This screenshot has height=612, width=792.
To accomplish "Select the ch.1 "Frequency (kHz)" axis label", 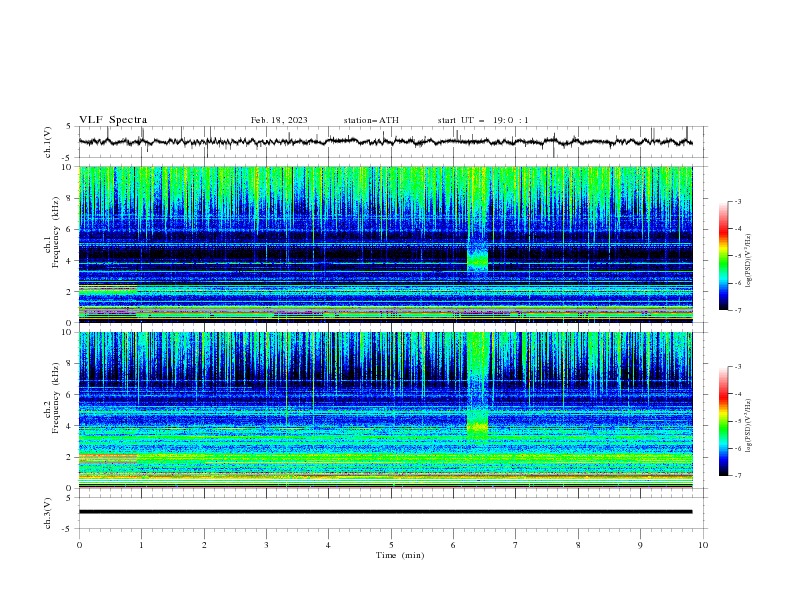I will click(x=56, y=231).
